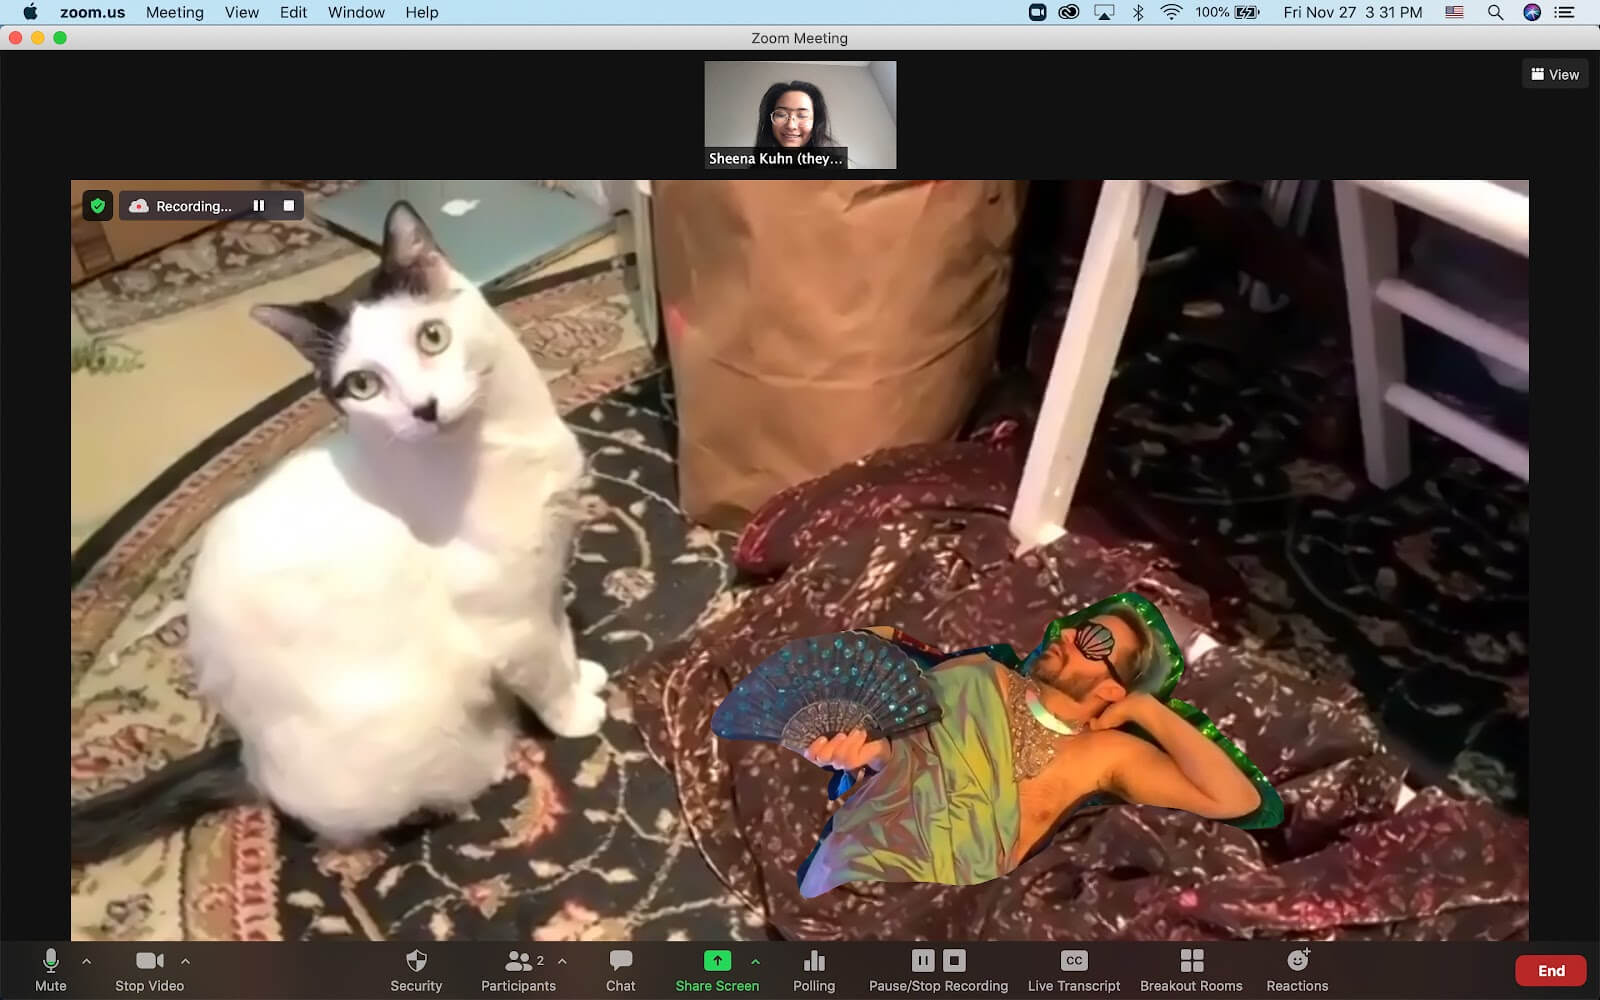Open the Window menu

click(x=356, y=12)
